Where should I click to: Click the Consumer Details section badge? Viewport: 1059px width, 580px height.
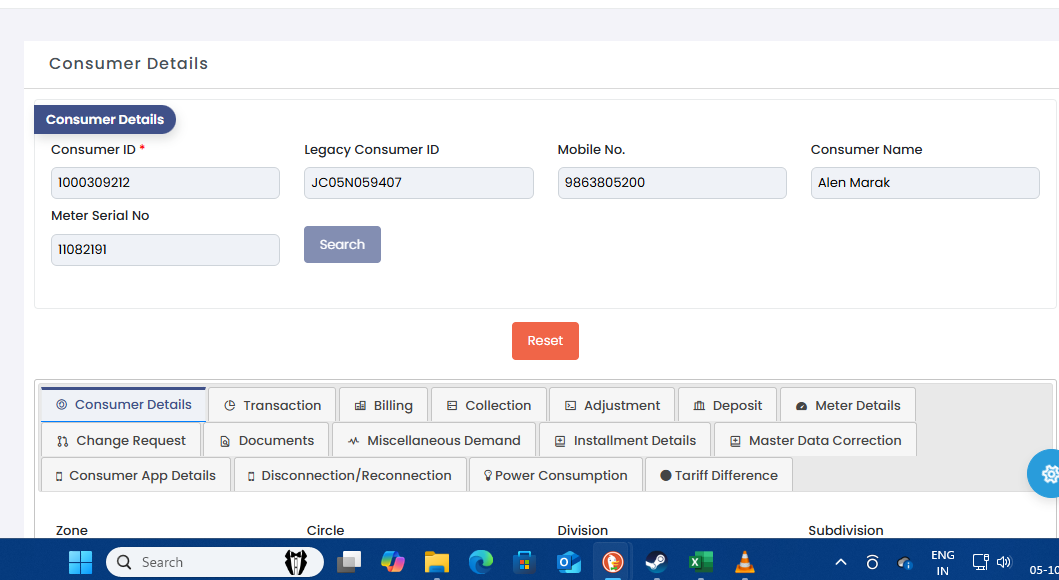105,120
